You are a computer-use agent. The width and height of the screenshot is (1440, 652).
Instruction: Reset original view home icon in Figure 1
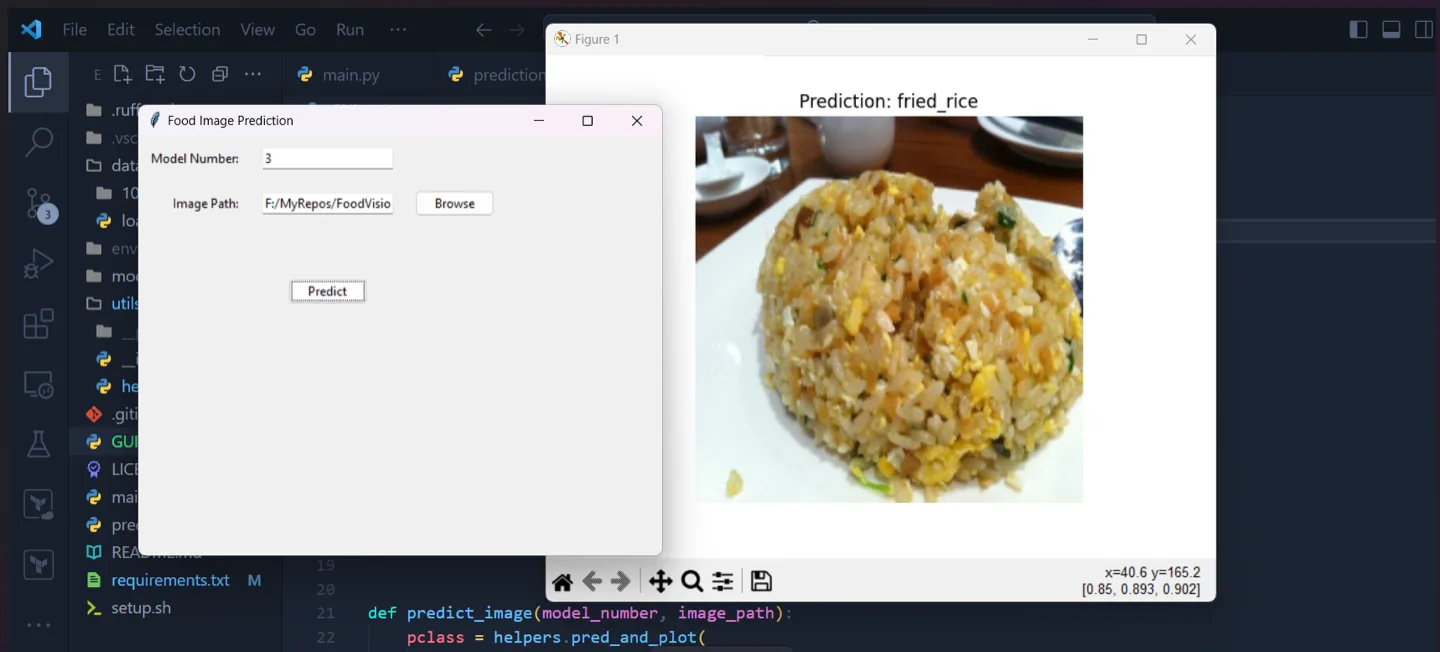pos(562,581)
